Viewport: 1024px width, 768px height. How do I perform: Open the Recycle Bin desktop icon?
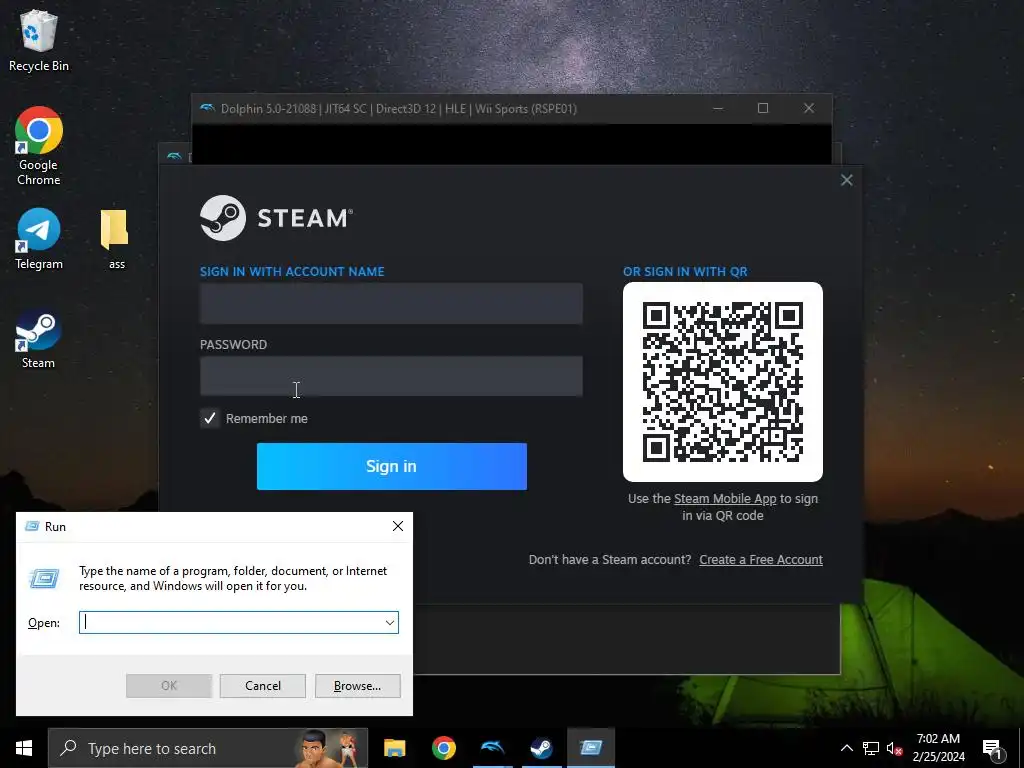coord(39,40)
